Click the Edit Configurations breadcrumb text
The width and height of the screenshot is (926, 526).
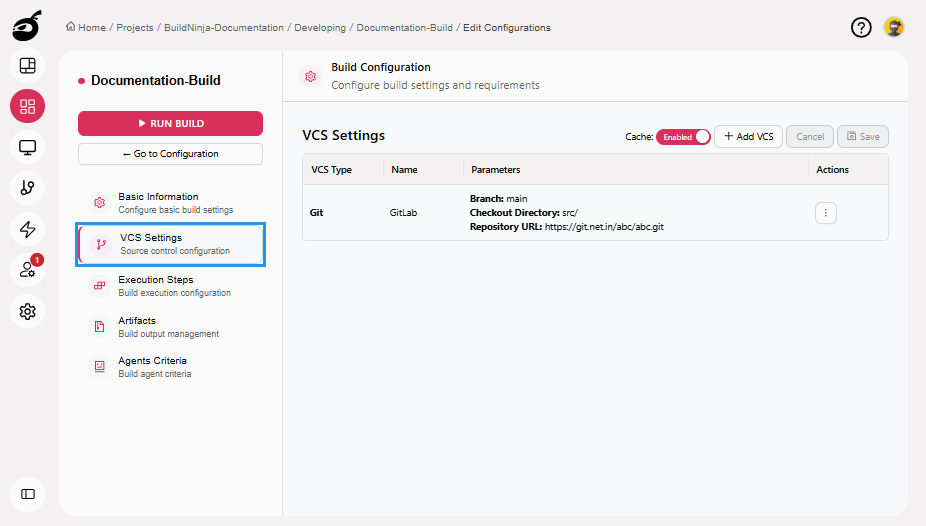(x=507, y=28)
